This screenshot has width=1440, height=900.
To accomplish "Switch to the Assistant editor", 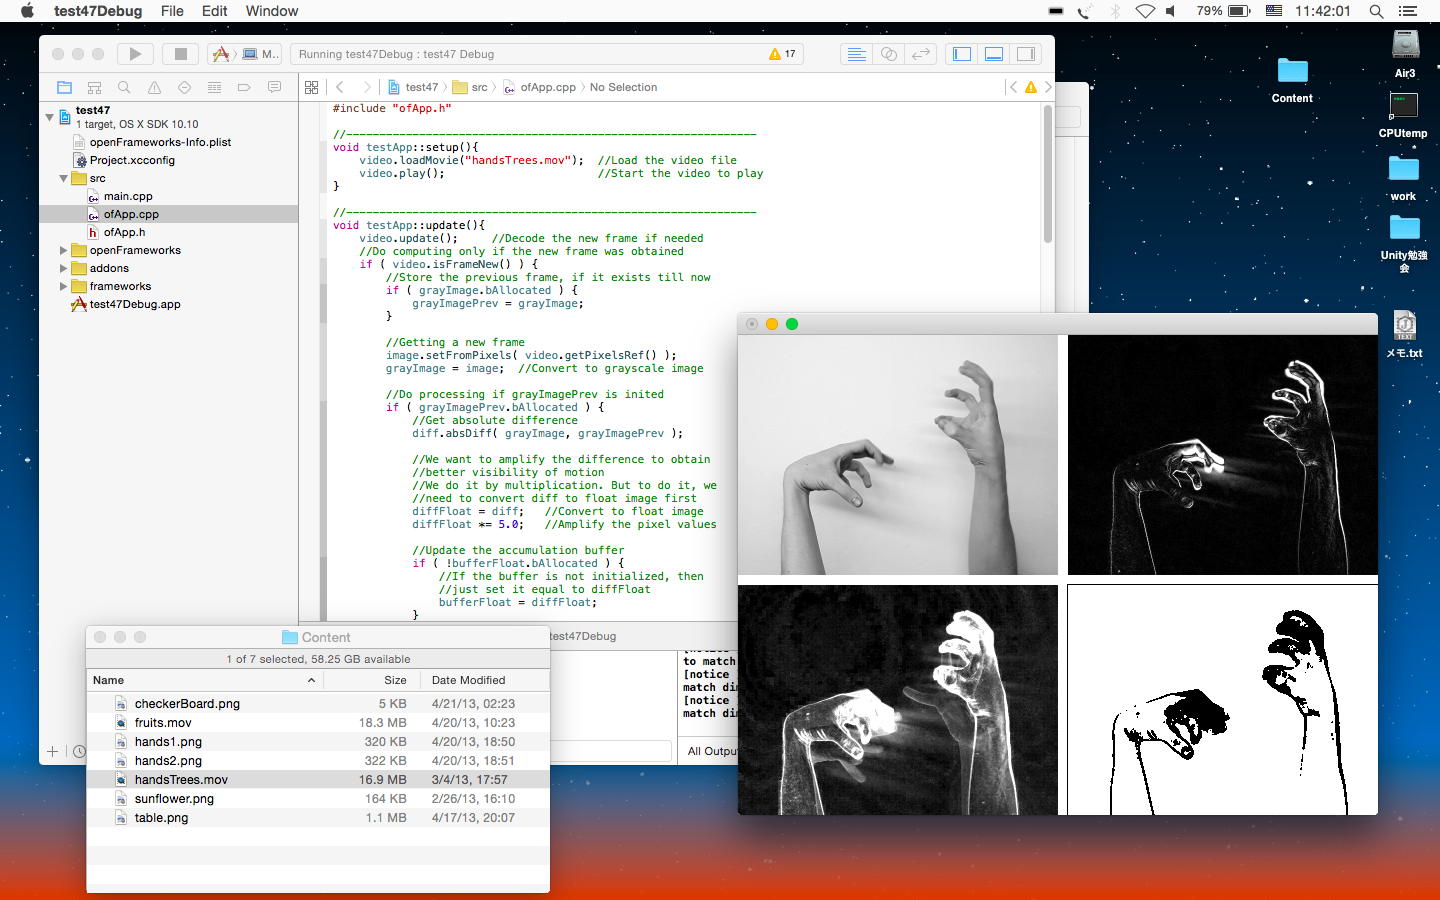I will (889, 54).
